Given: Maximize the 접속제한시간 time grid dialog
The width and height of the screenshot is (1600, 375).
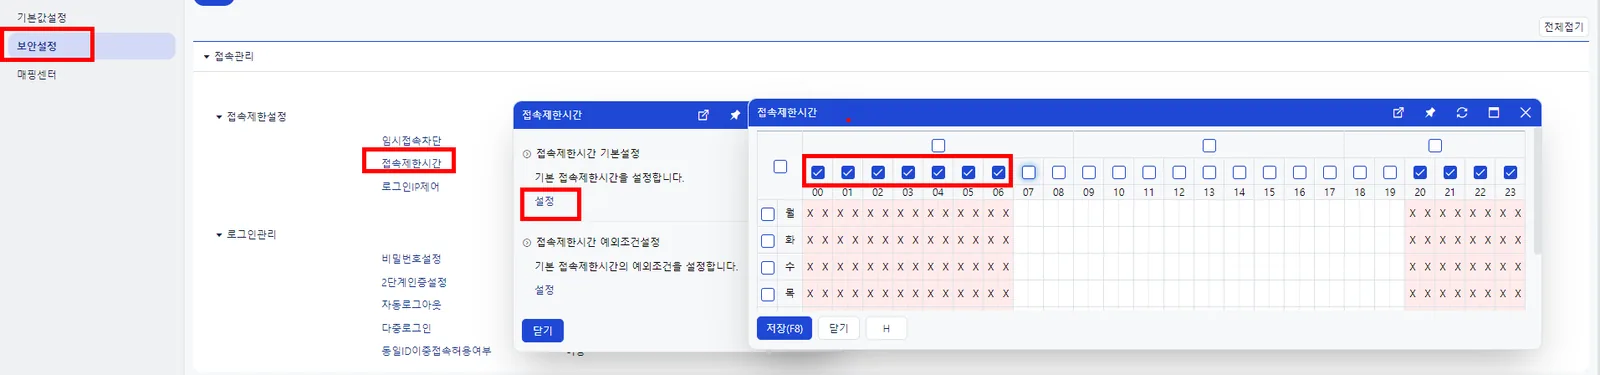Looking at the screenshot, I should click(1494, 113).
